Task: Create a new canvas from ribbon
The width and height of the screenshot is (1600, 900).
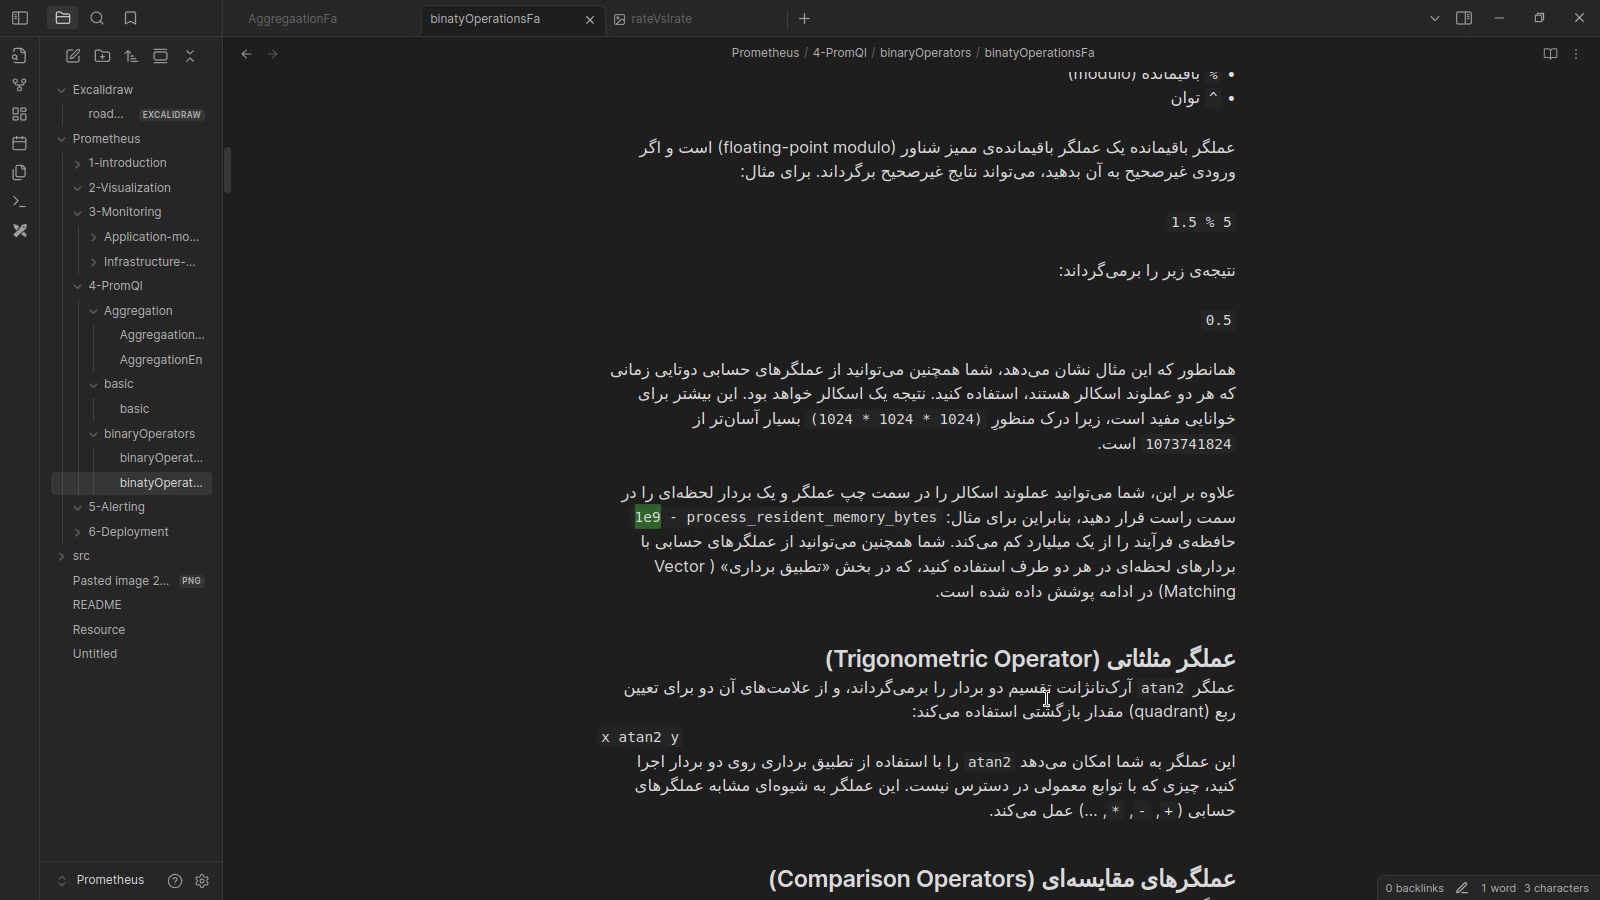Action: pos(19,114)
